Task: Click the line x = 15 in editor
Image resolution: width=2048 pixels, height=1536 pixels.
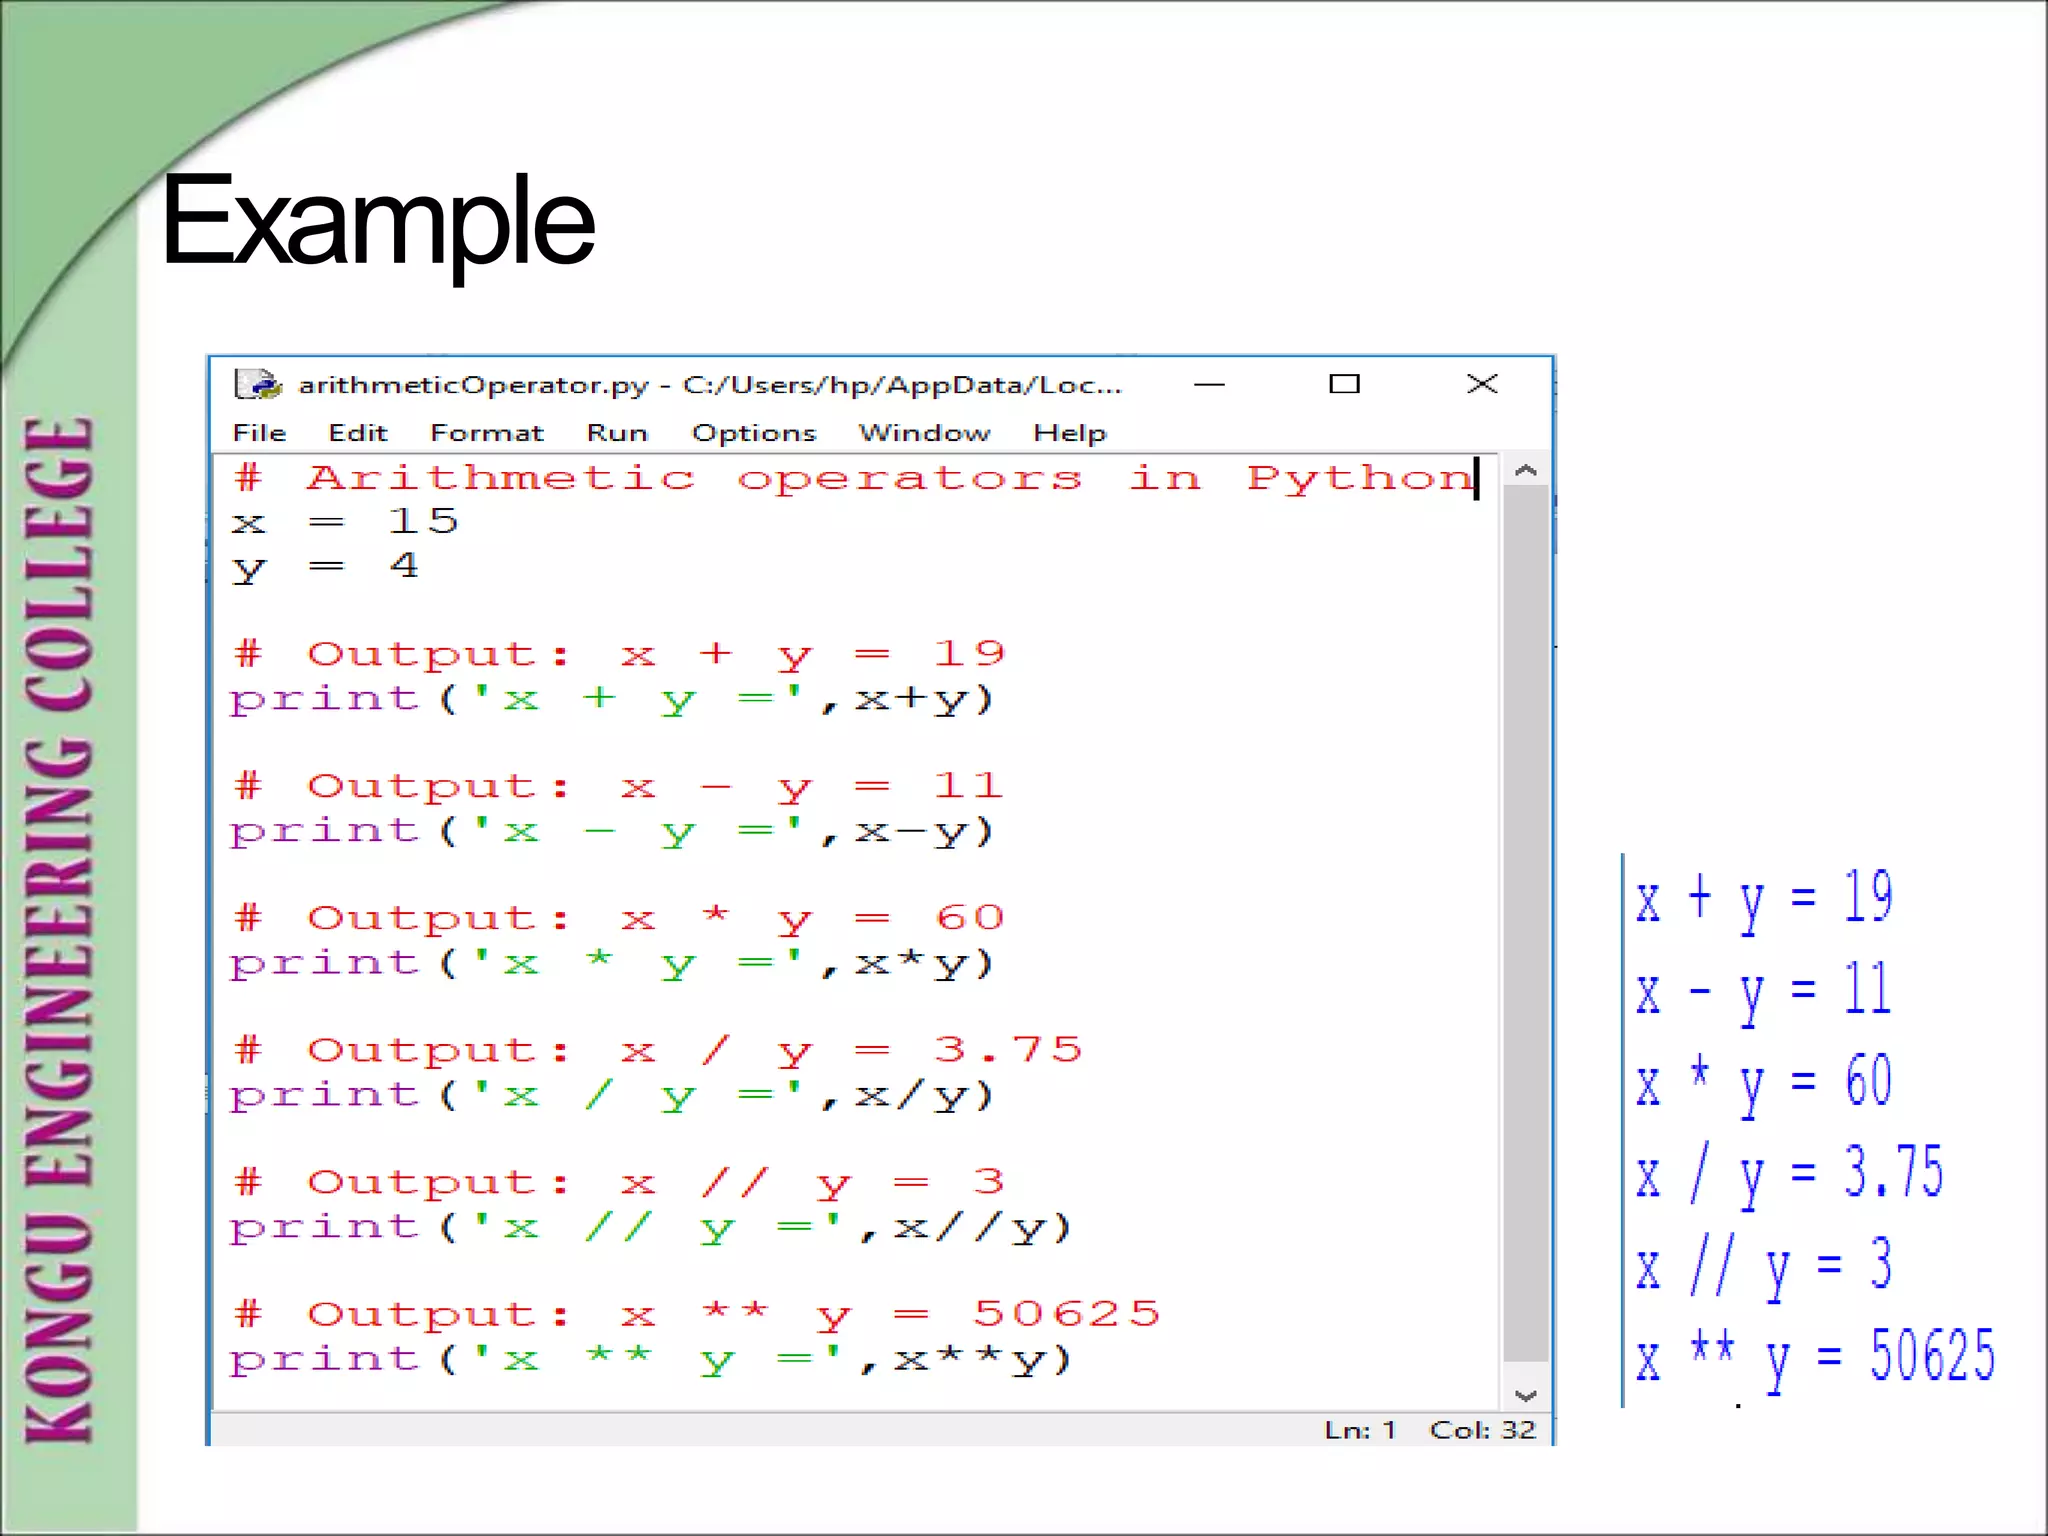Action: click(x=344, y=522)
